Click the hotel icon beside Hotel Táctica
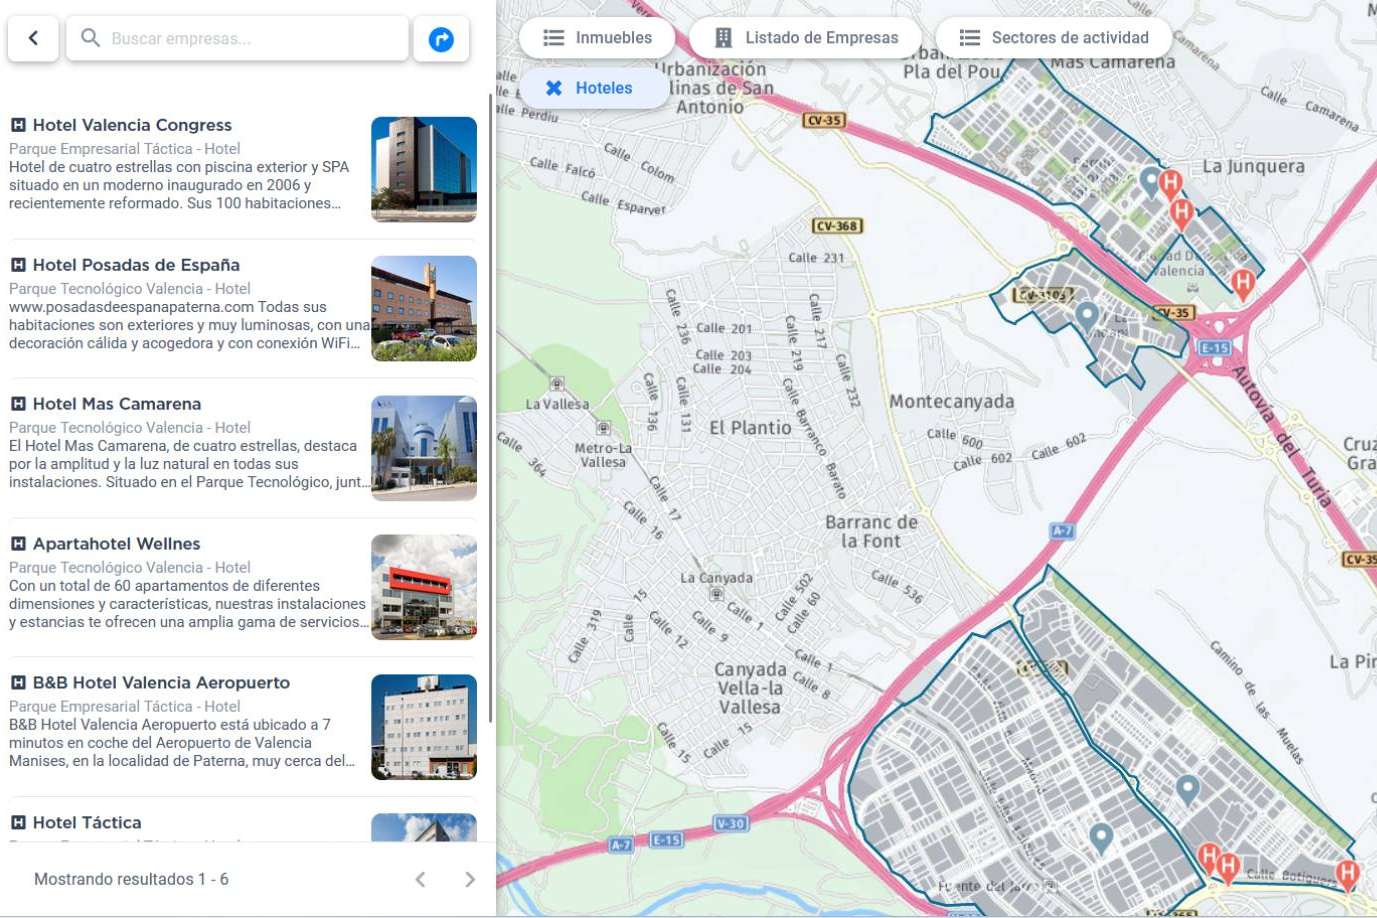 [x=18, y=823]
